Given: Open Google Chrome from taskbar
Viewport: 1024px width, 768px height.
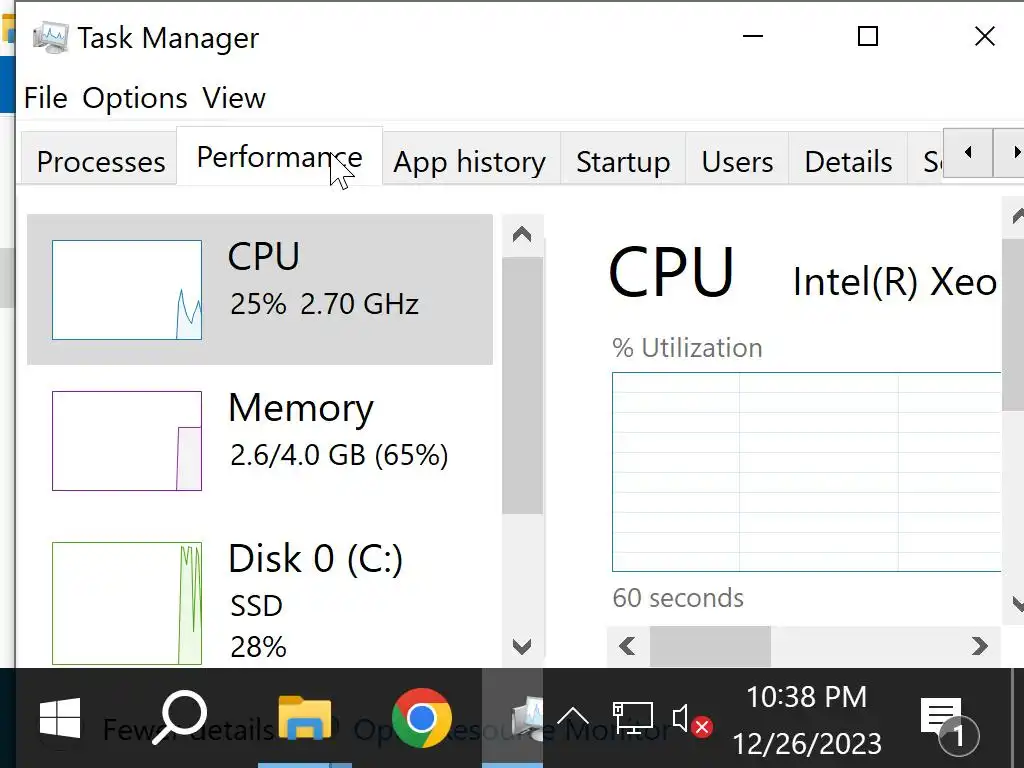Looking at the screenshot, I should (421, 718).
